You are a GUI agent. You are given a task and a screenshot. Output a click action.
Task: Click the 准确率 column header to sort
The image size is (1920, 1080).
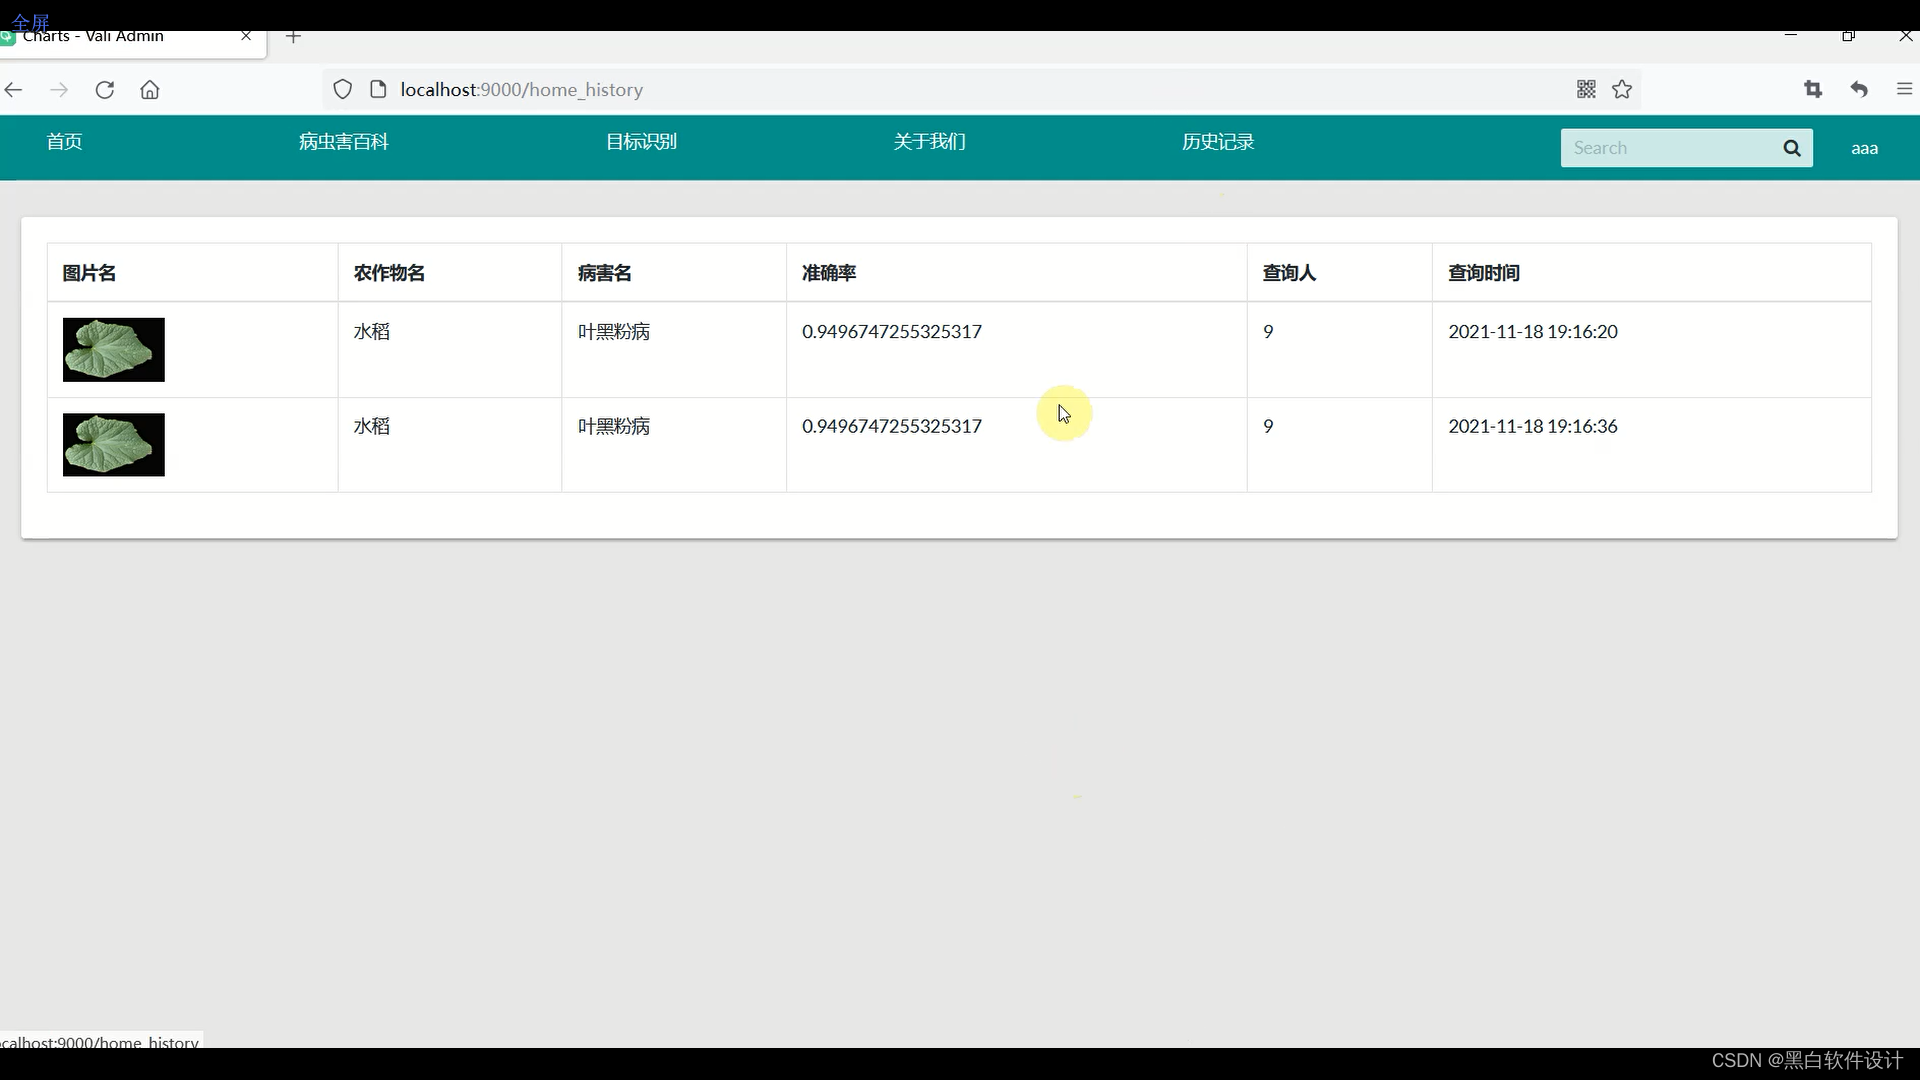click(x=828, y=273)
